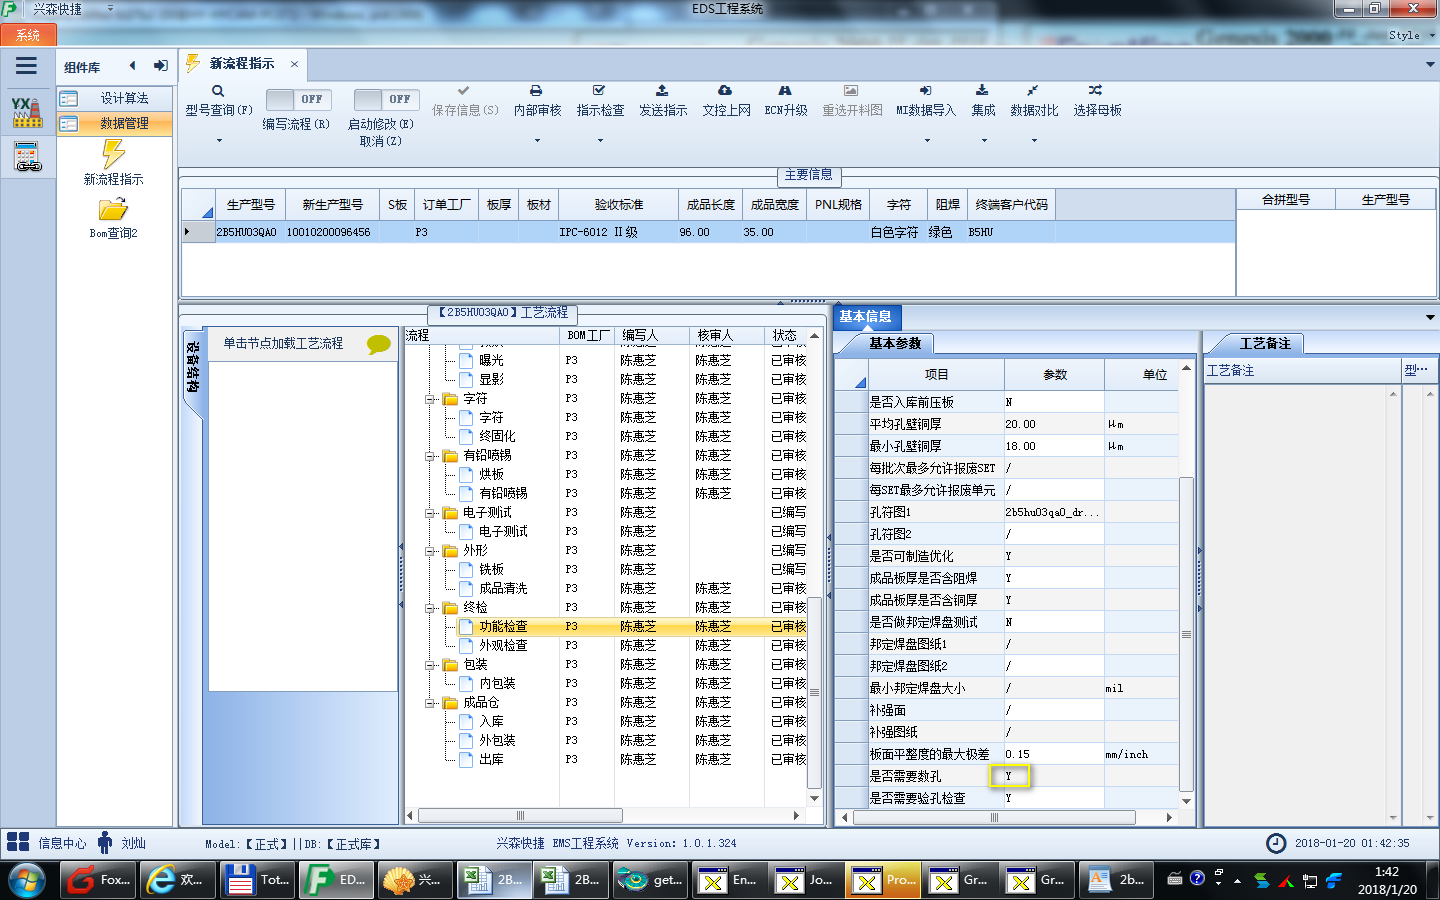This screenshot has width=1440, height=900.
Task: Open Bom查询2 folder icon
Action: 113,209
